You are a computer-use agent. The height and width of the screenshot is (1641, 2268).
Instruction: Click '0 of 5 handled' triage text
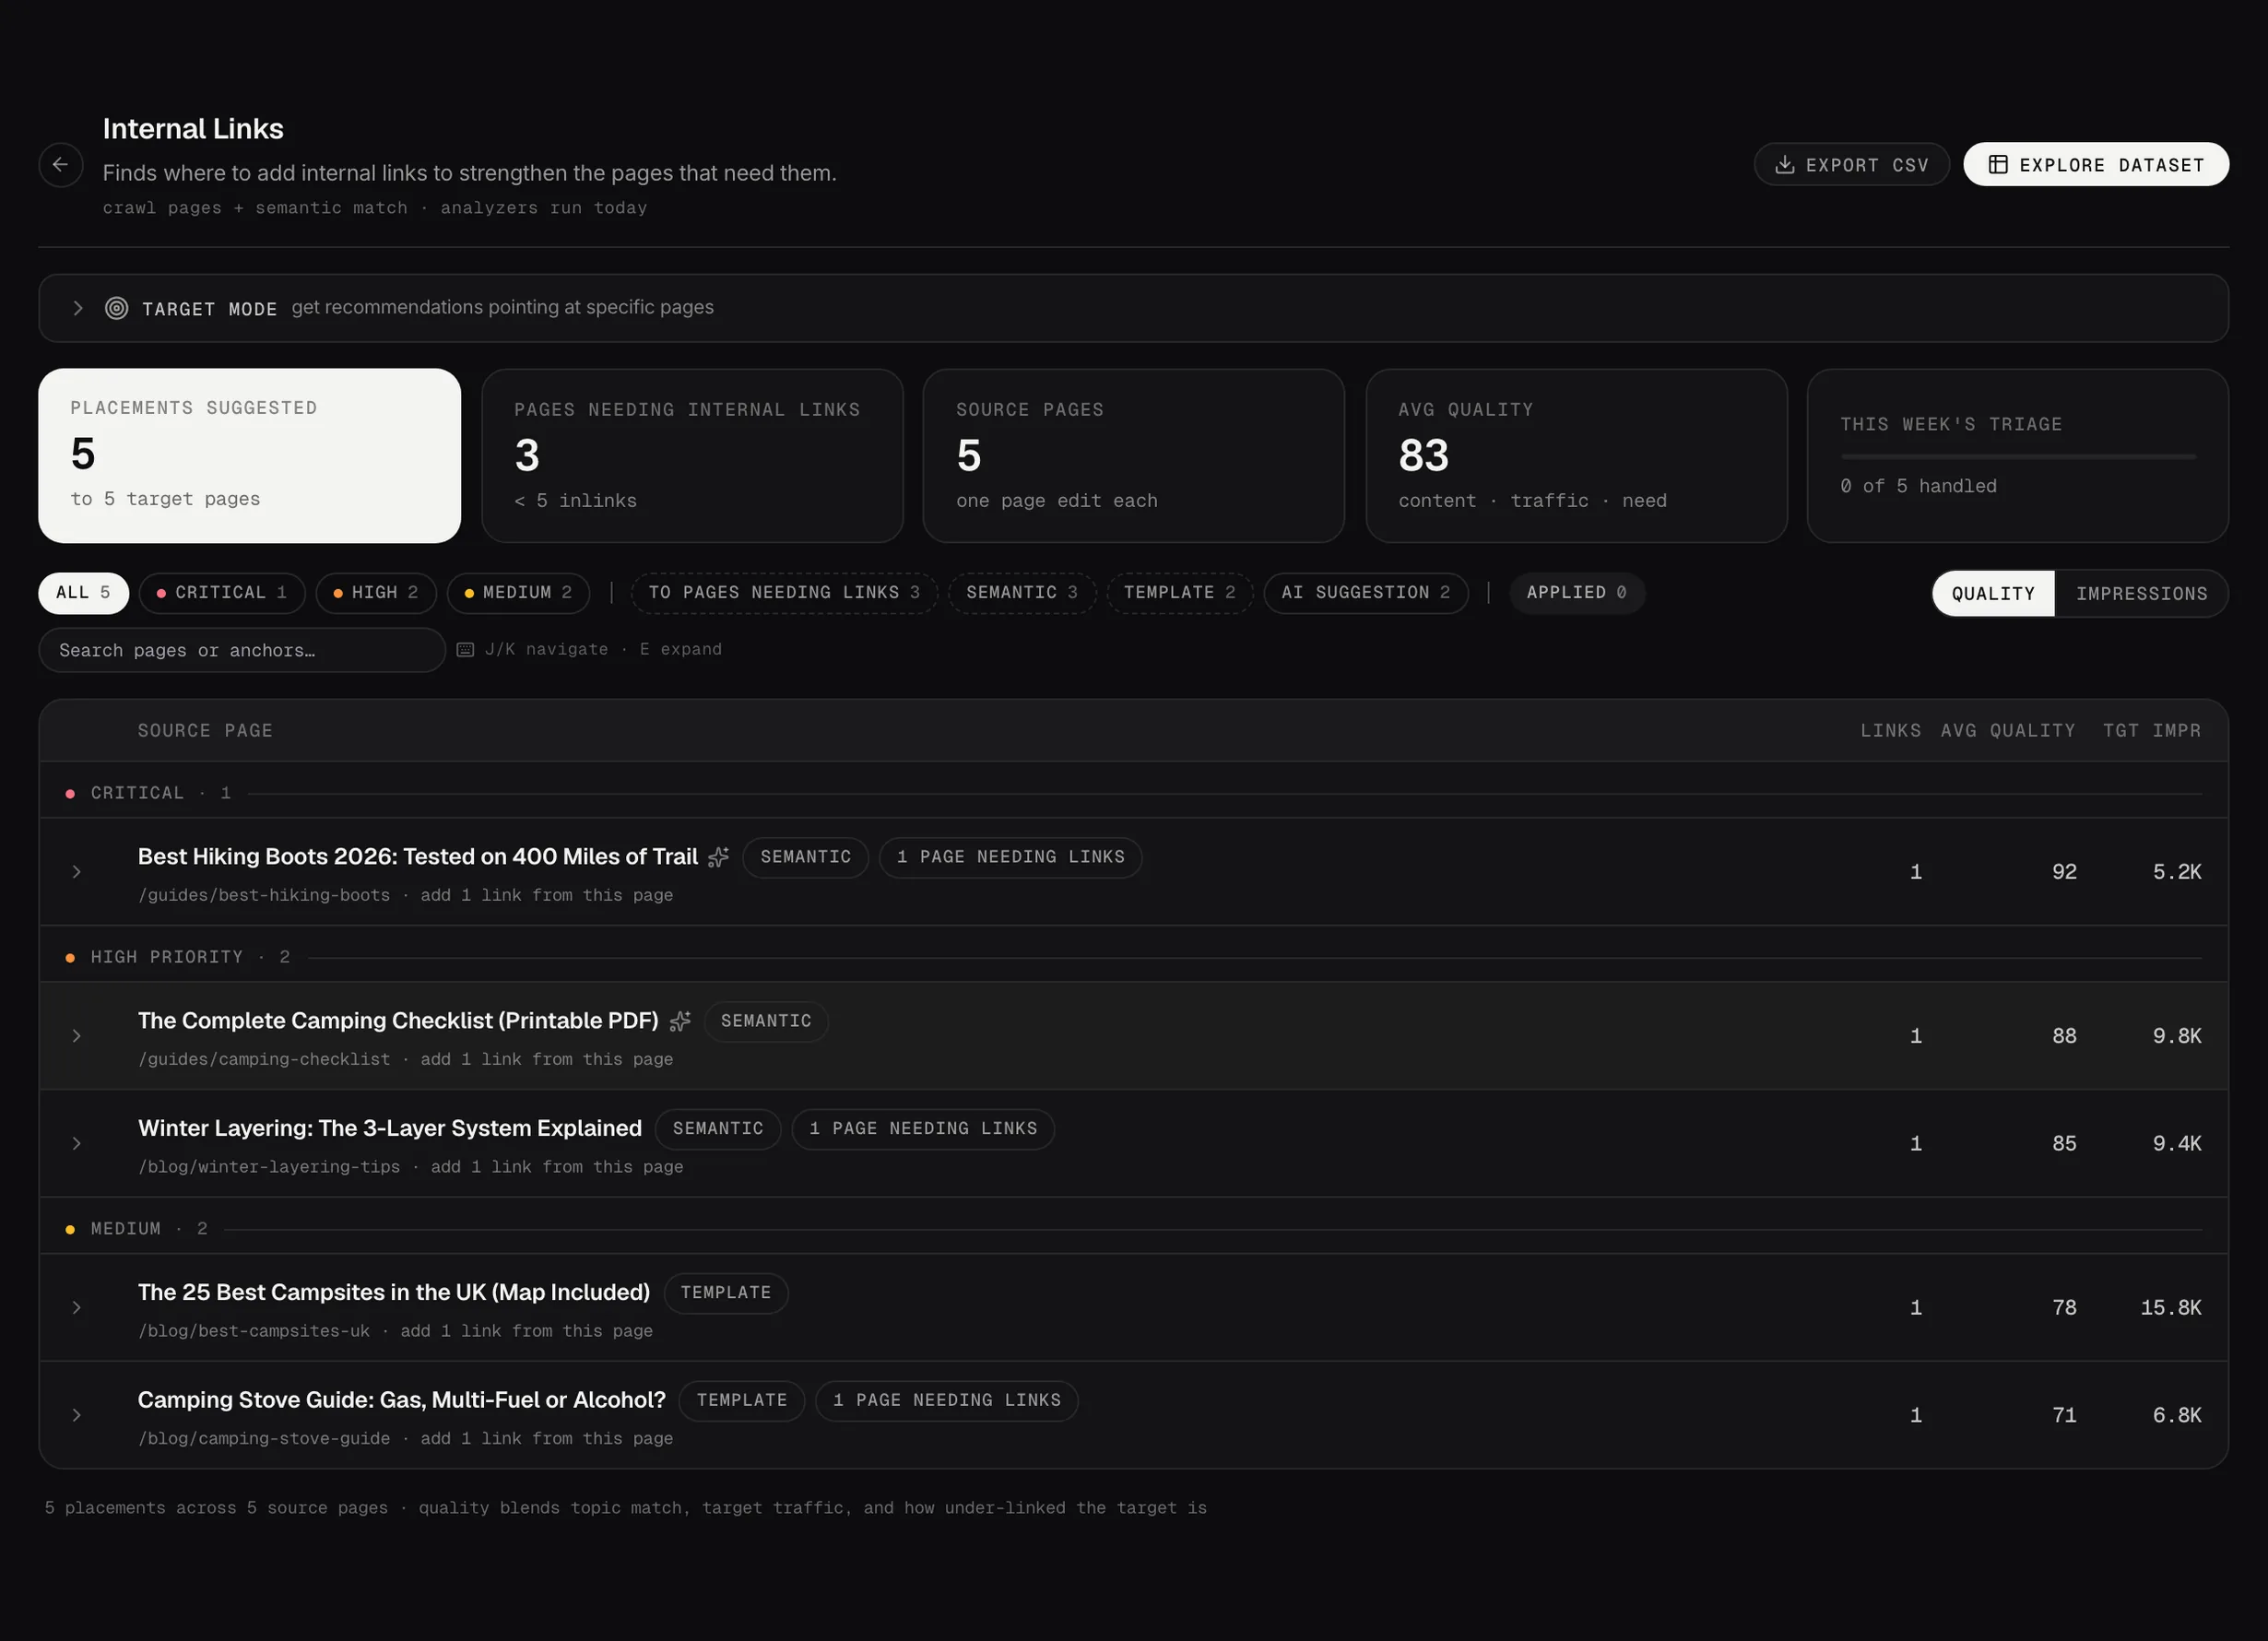[x=1918, y=486]
